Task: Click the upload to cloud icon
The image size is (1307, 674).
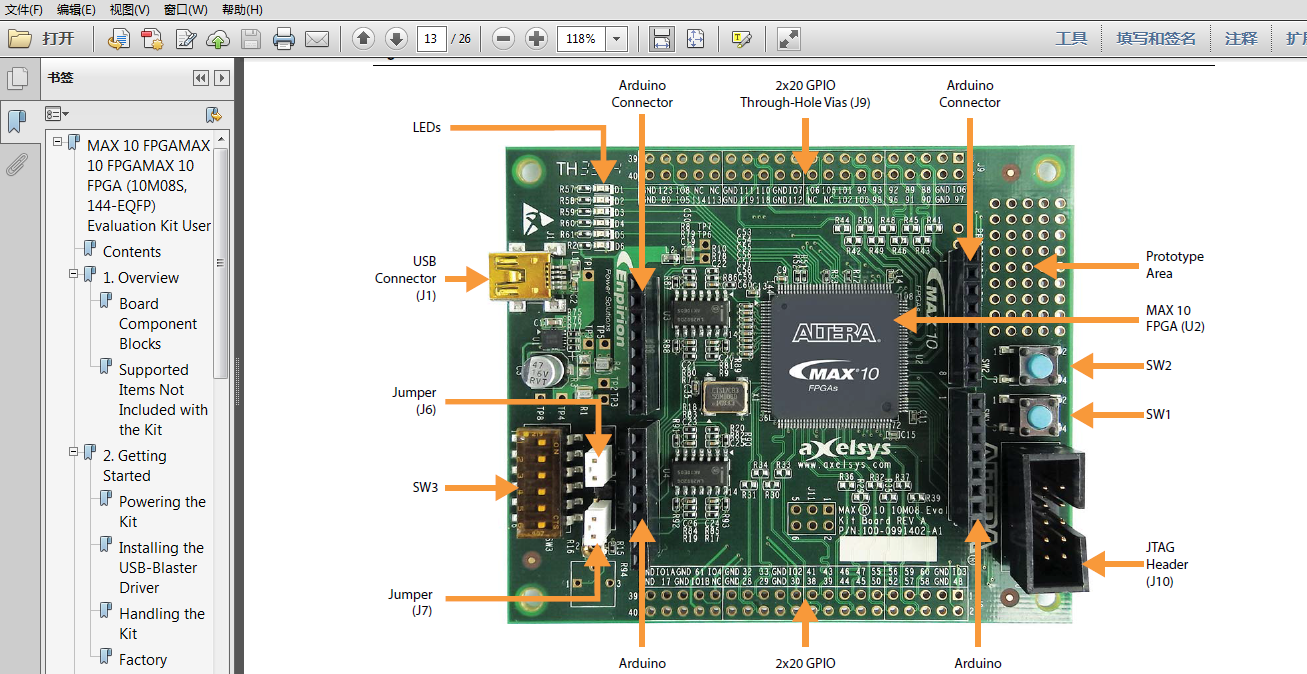Action: [x=218, y=39]
